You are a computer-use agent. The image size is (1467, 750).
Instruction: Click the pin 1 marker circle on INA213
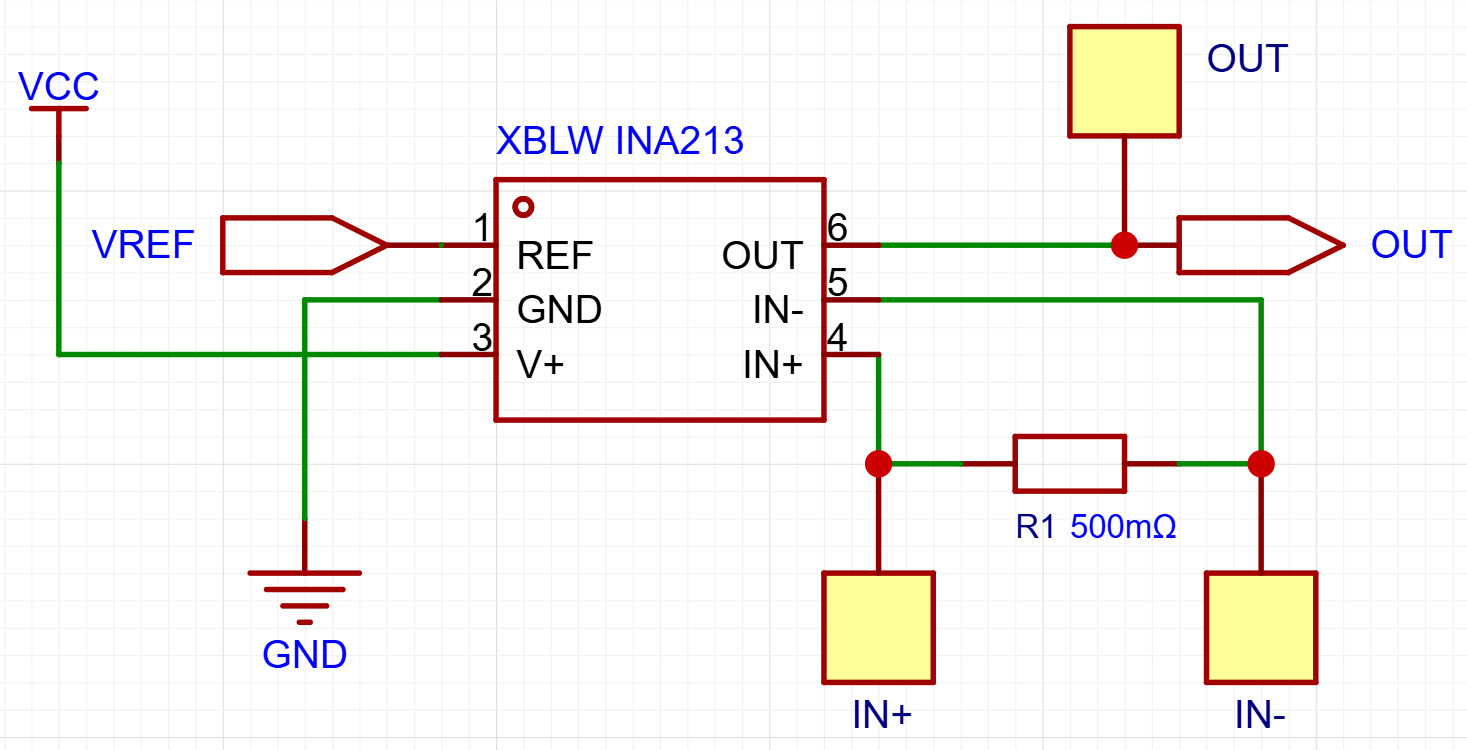[x=522, y=207]
